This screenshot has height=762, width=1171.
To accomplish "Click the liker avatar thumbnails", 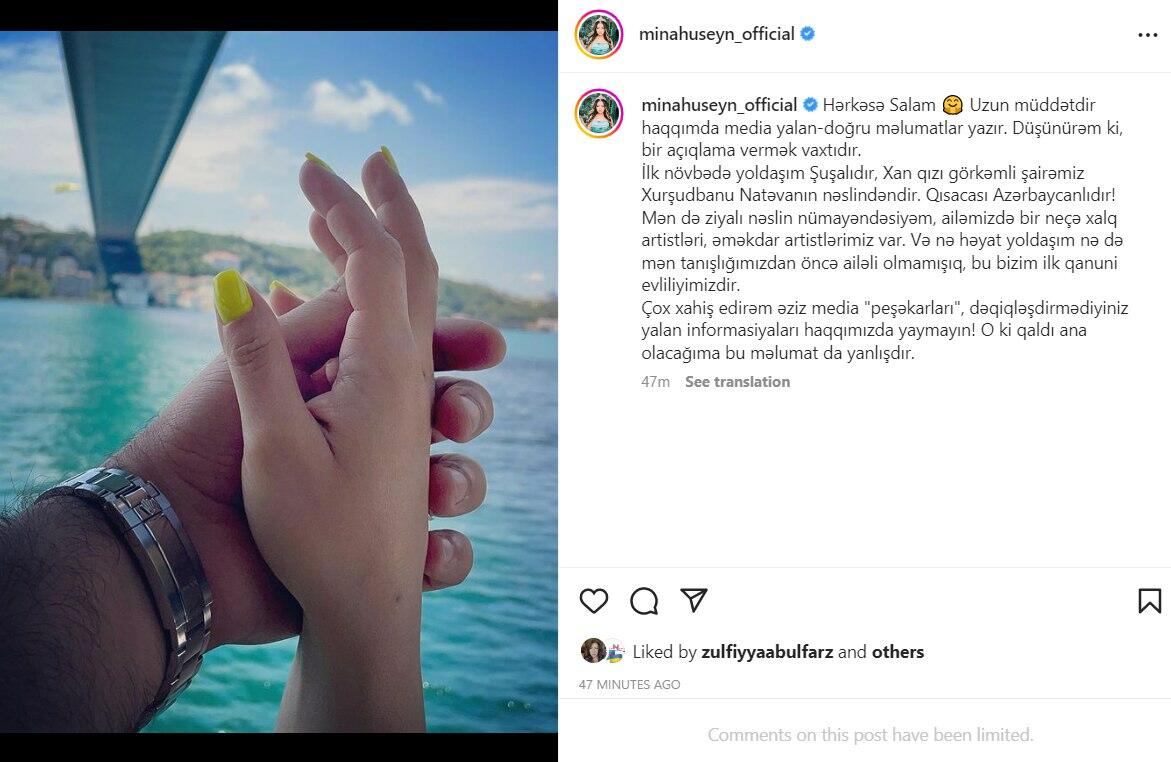I will [603, 651].
